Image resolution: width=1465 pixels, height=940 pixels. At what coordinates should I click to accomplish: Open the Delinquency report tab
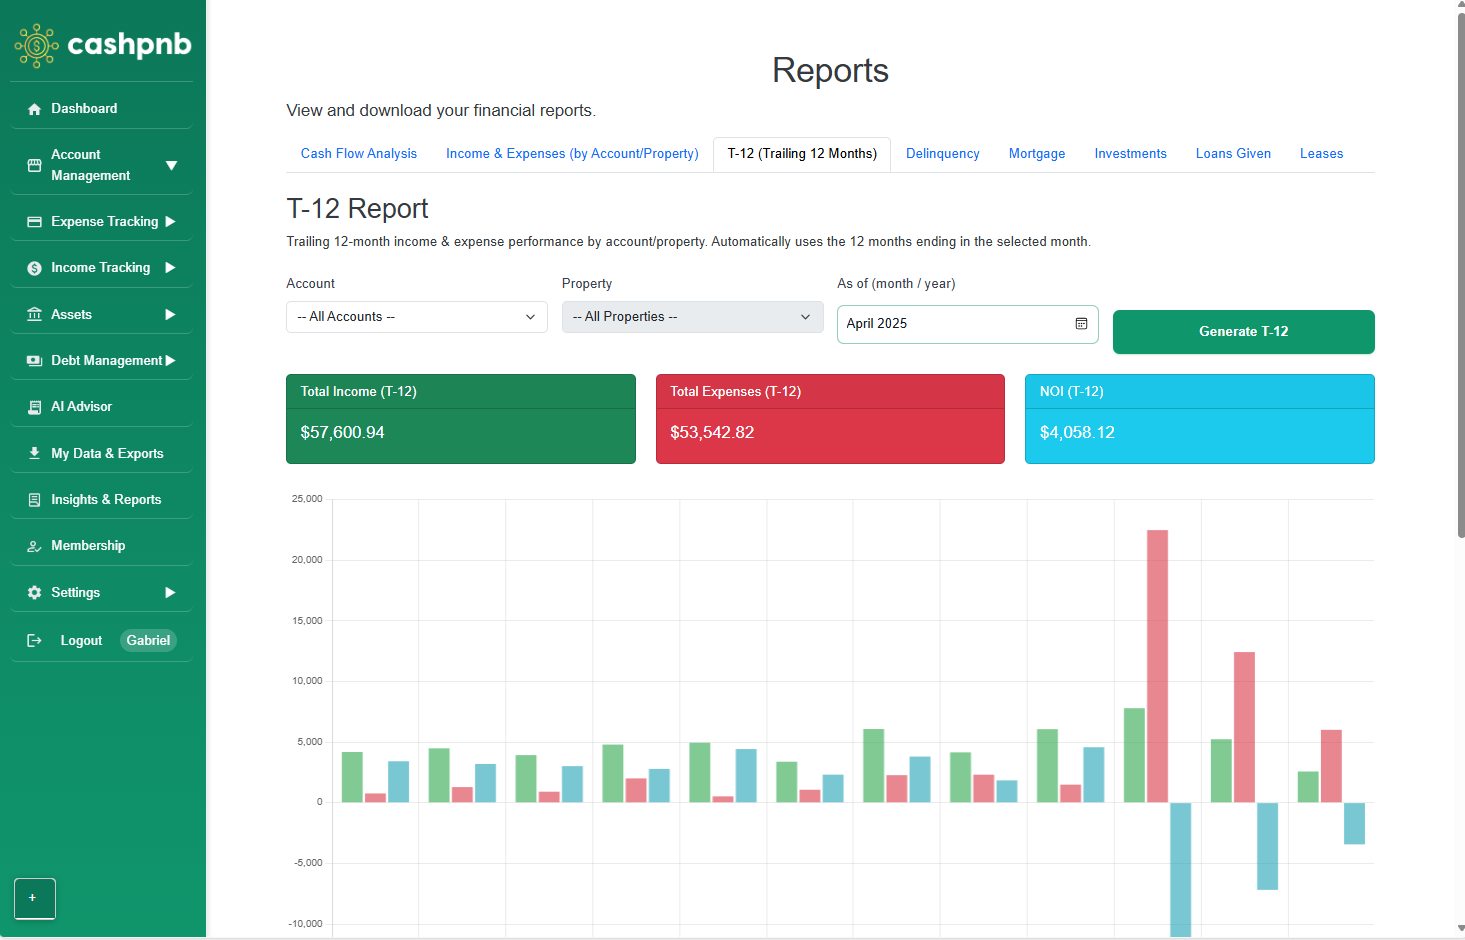click(x=942, y=153)
